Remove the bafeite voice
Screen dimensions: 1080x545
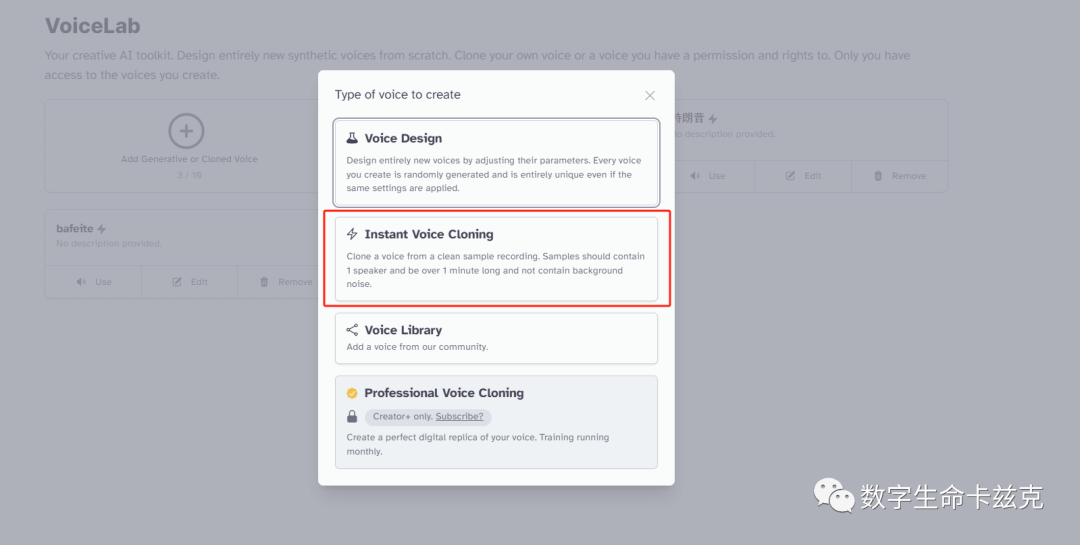point(286,282)
